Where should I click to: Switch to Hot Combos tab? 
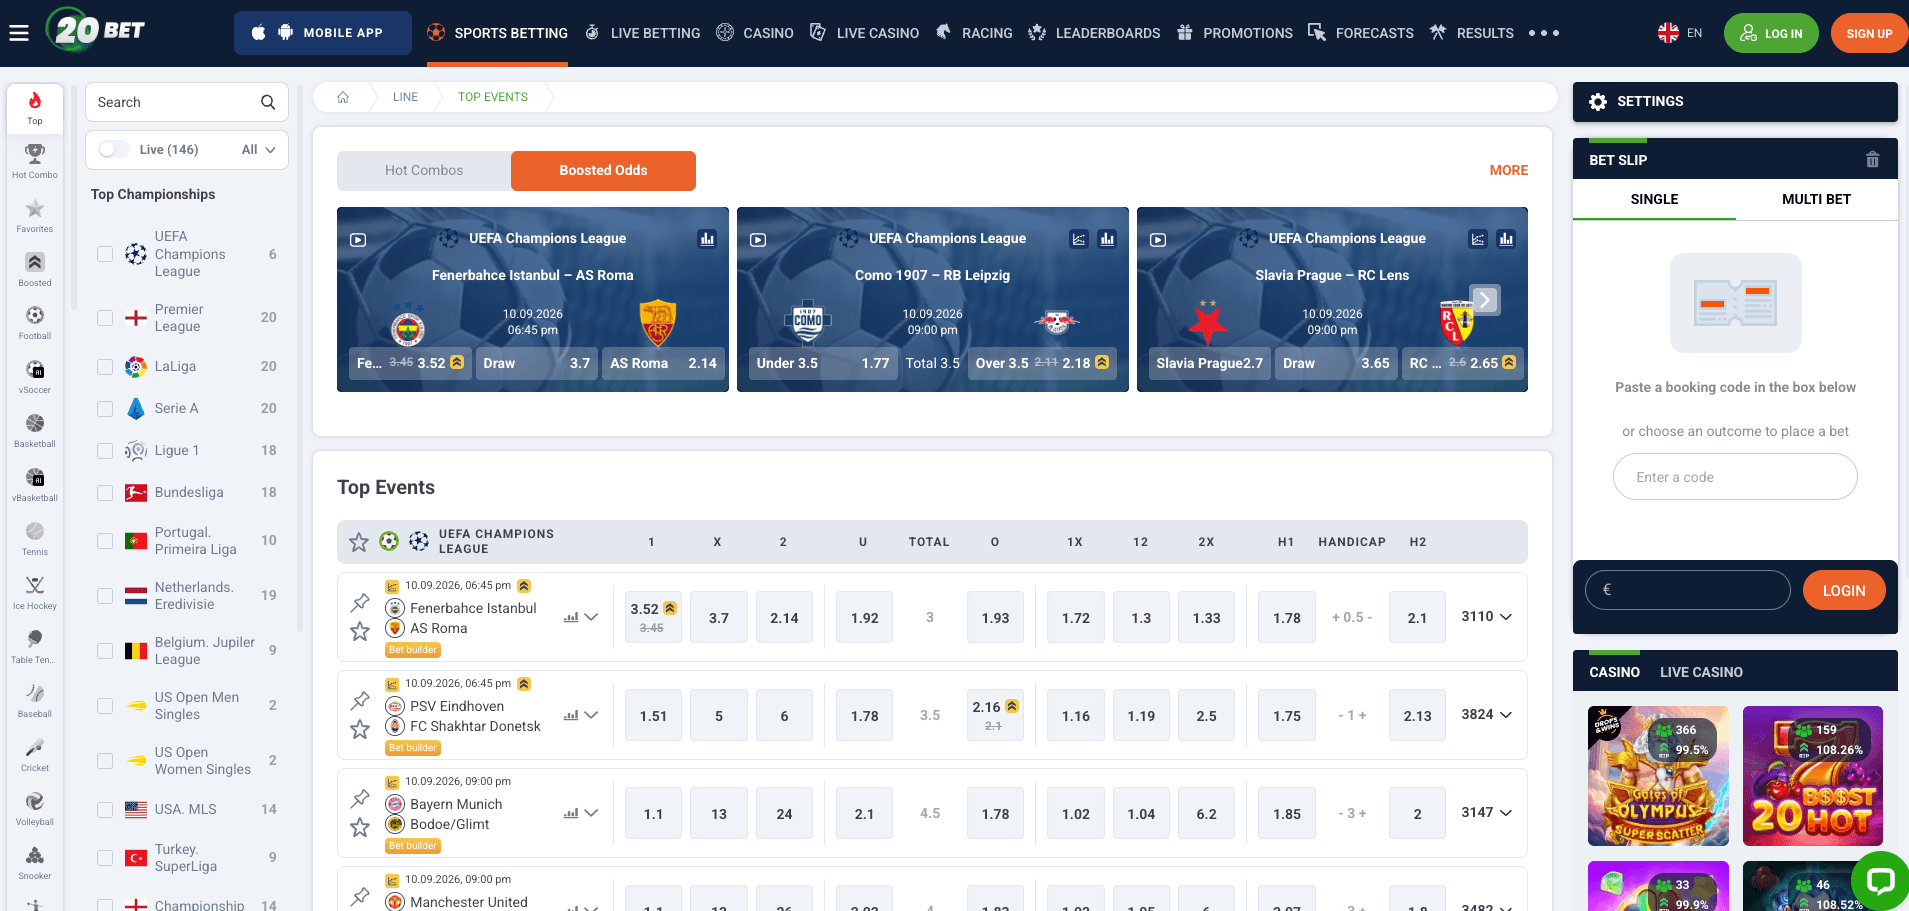click(424, 171)
